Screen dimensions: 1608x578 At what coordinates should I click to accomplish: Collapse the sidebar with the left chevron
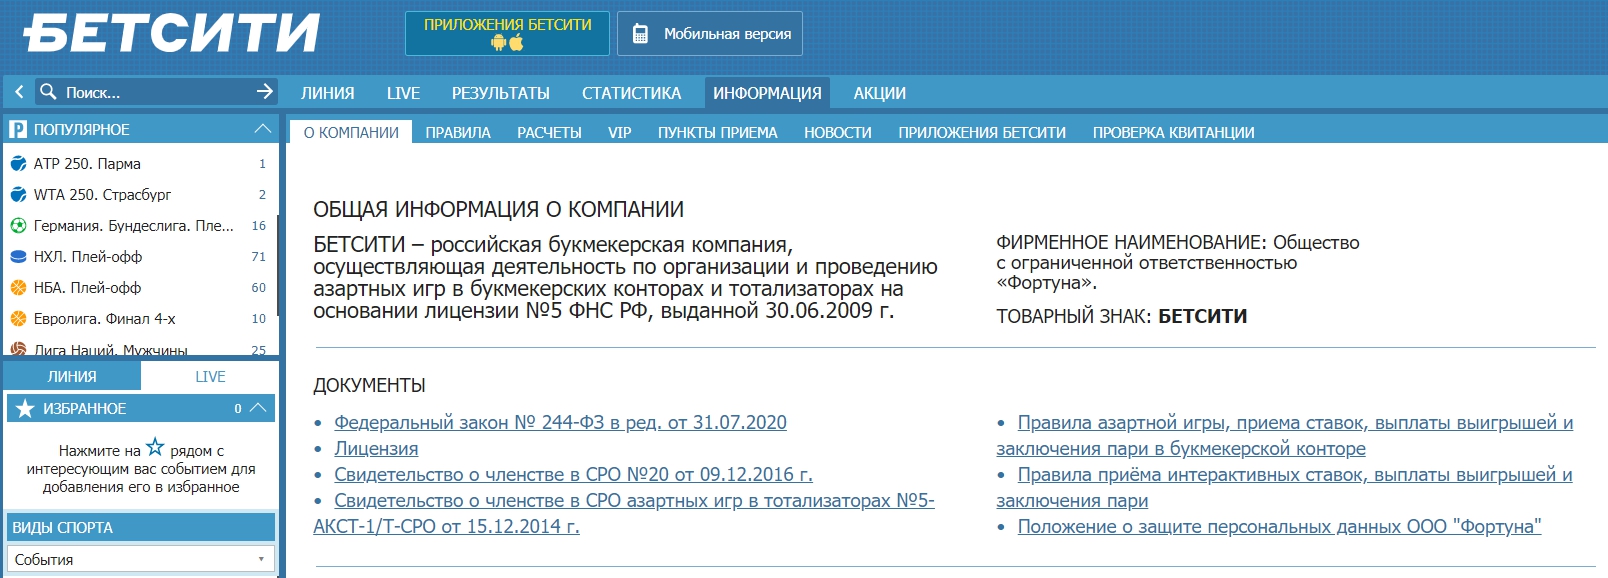pyautogui.click(x=18, y=92)
